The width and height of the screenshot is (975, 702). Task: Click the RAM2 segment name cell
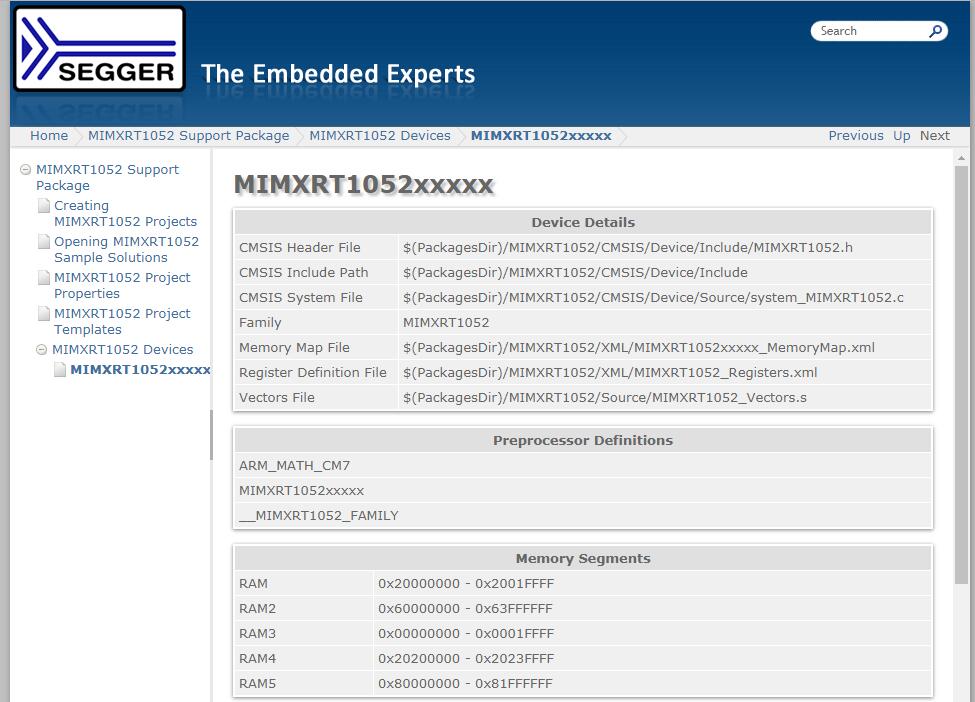(x=303, y=609)
